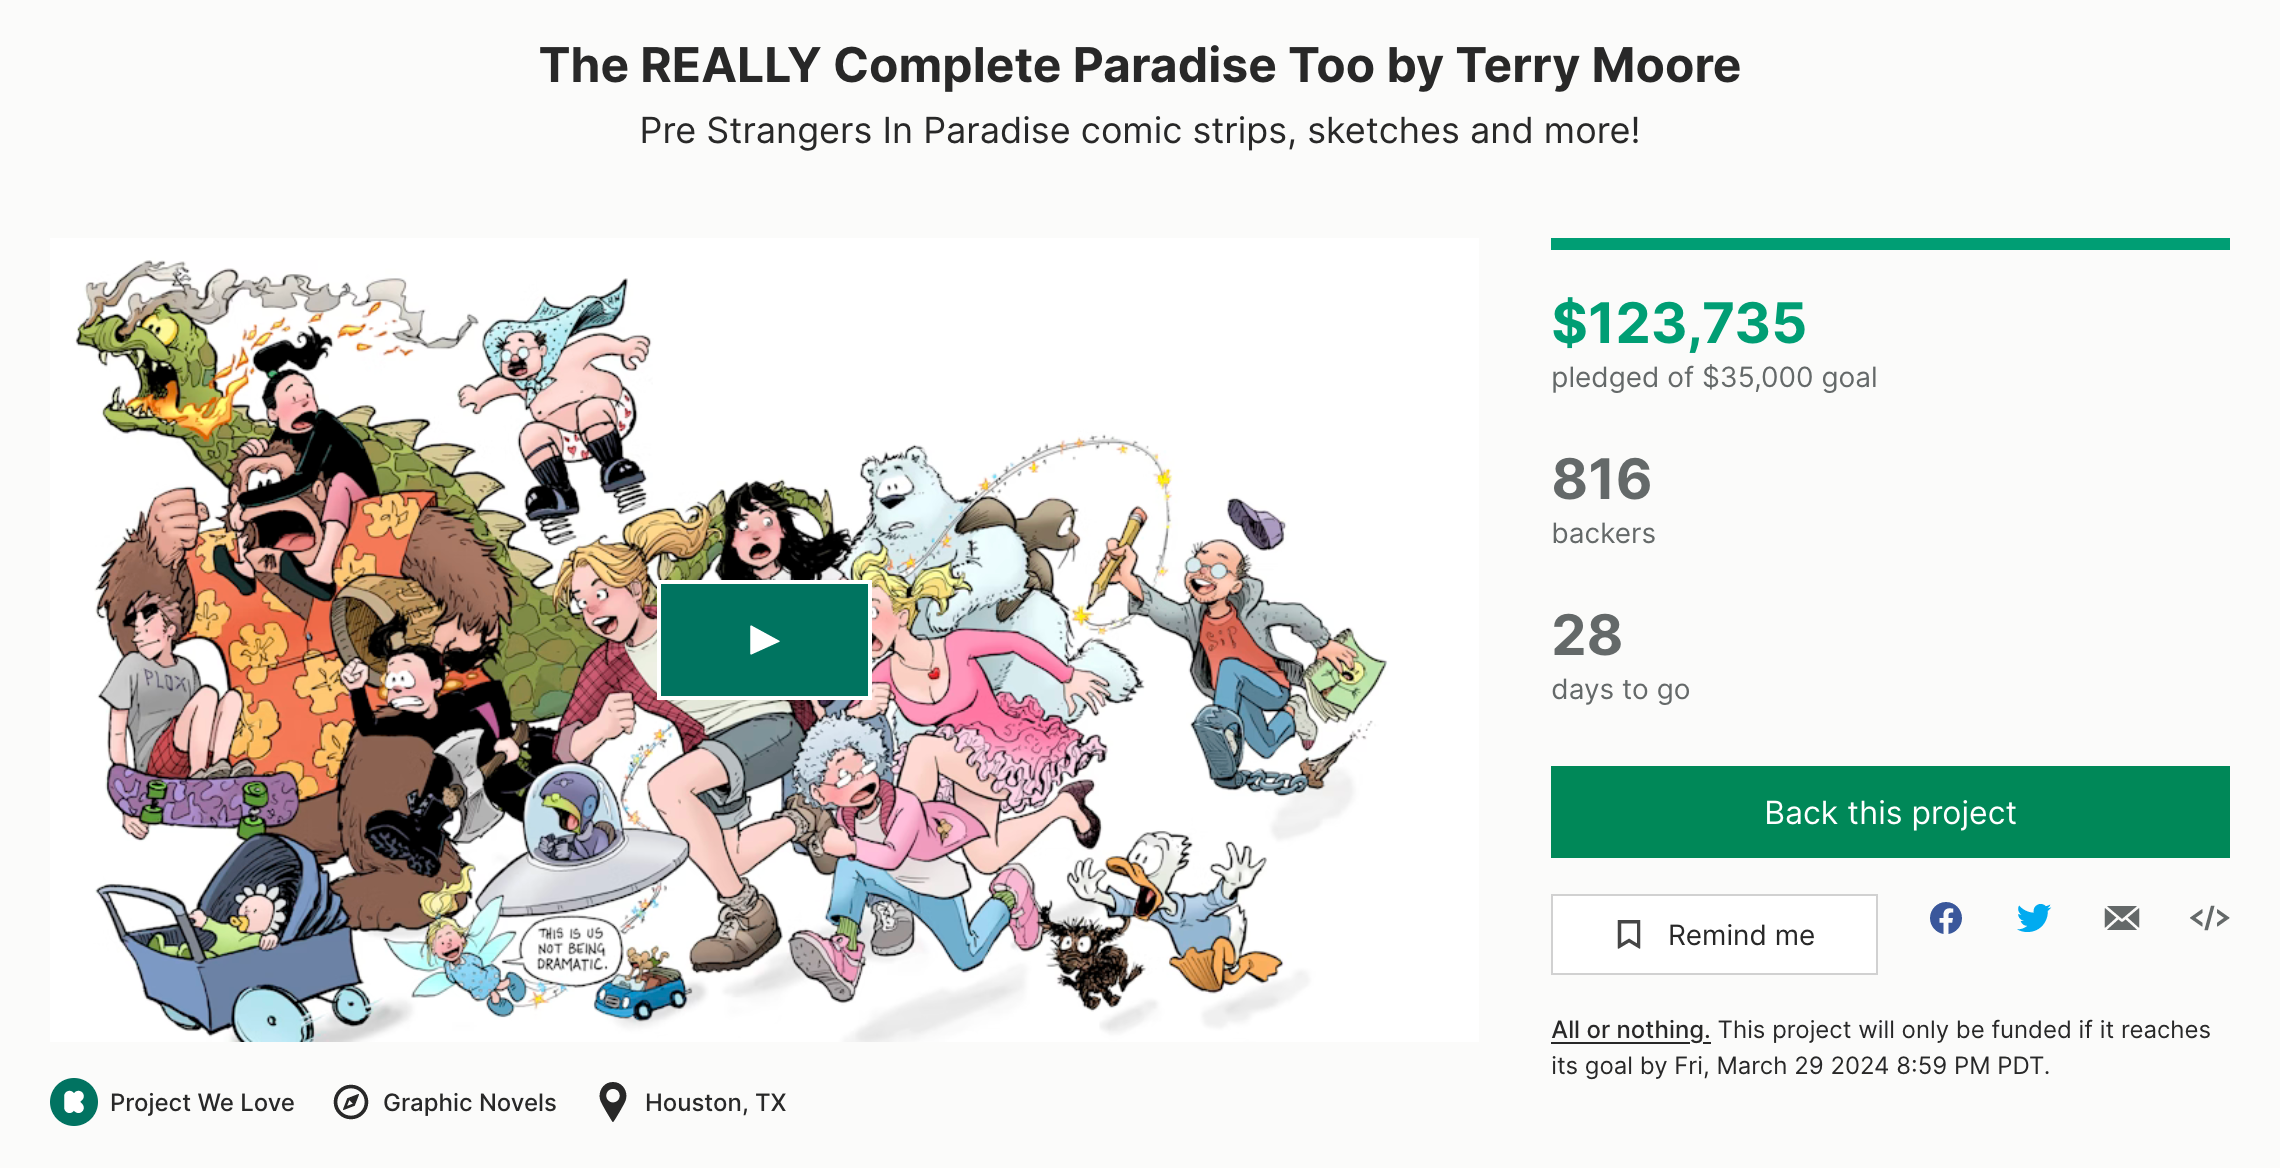Screen dimensions: 2280x1168
Task: Share project on Facebook
Action: click(1945, 918)
